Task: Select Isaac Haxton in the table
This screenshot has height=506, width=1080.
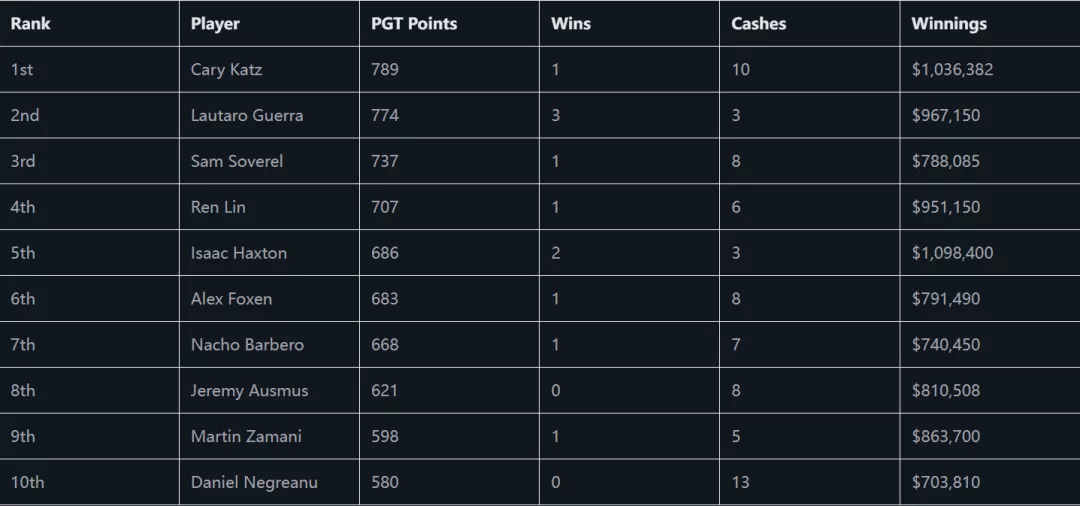Action: point(239,253)
